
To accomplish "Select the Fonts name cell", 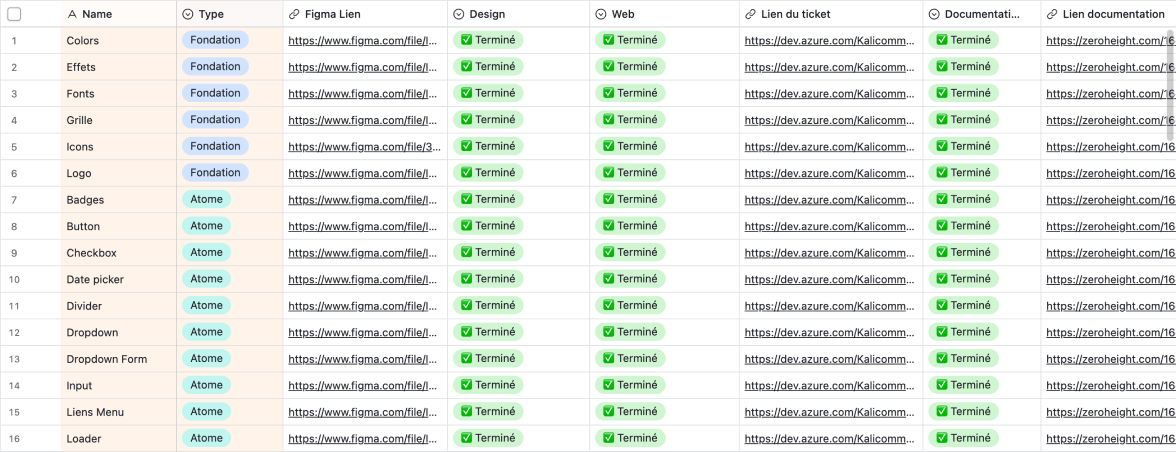I will tap(118, 94).
